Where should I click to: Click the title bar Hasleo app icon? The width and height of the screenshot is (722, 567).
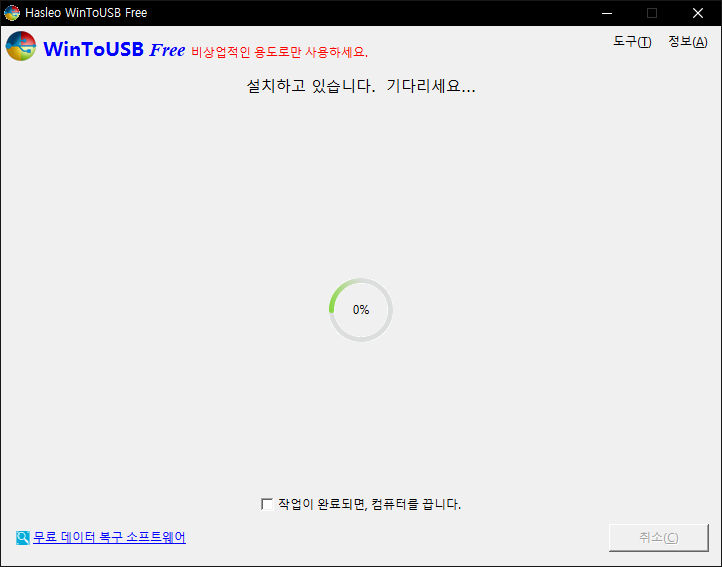point(12,13)
